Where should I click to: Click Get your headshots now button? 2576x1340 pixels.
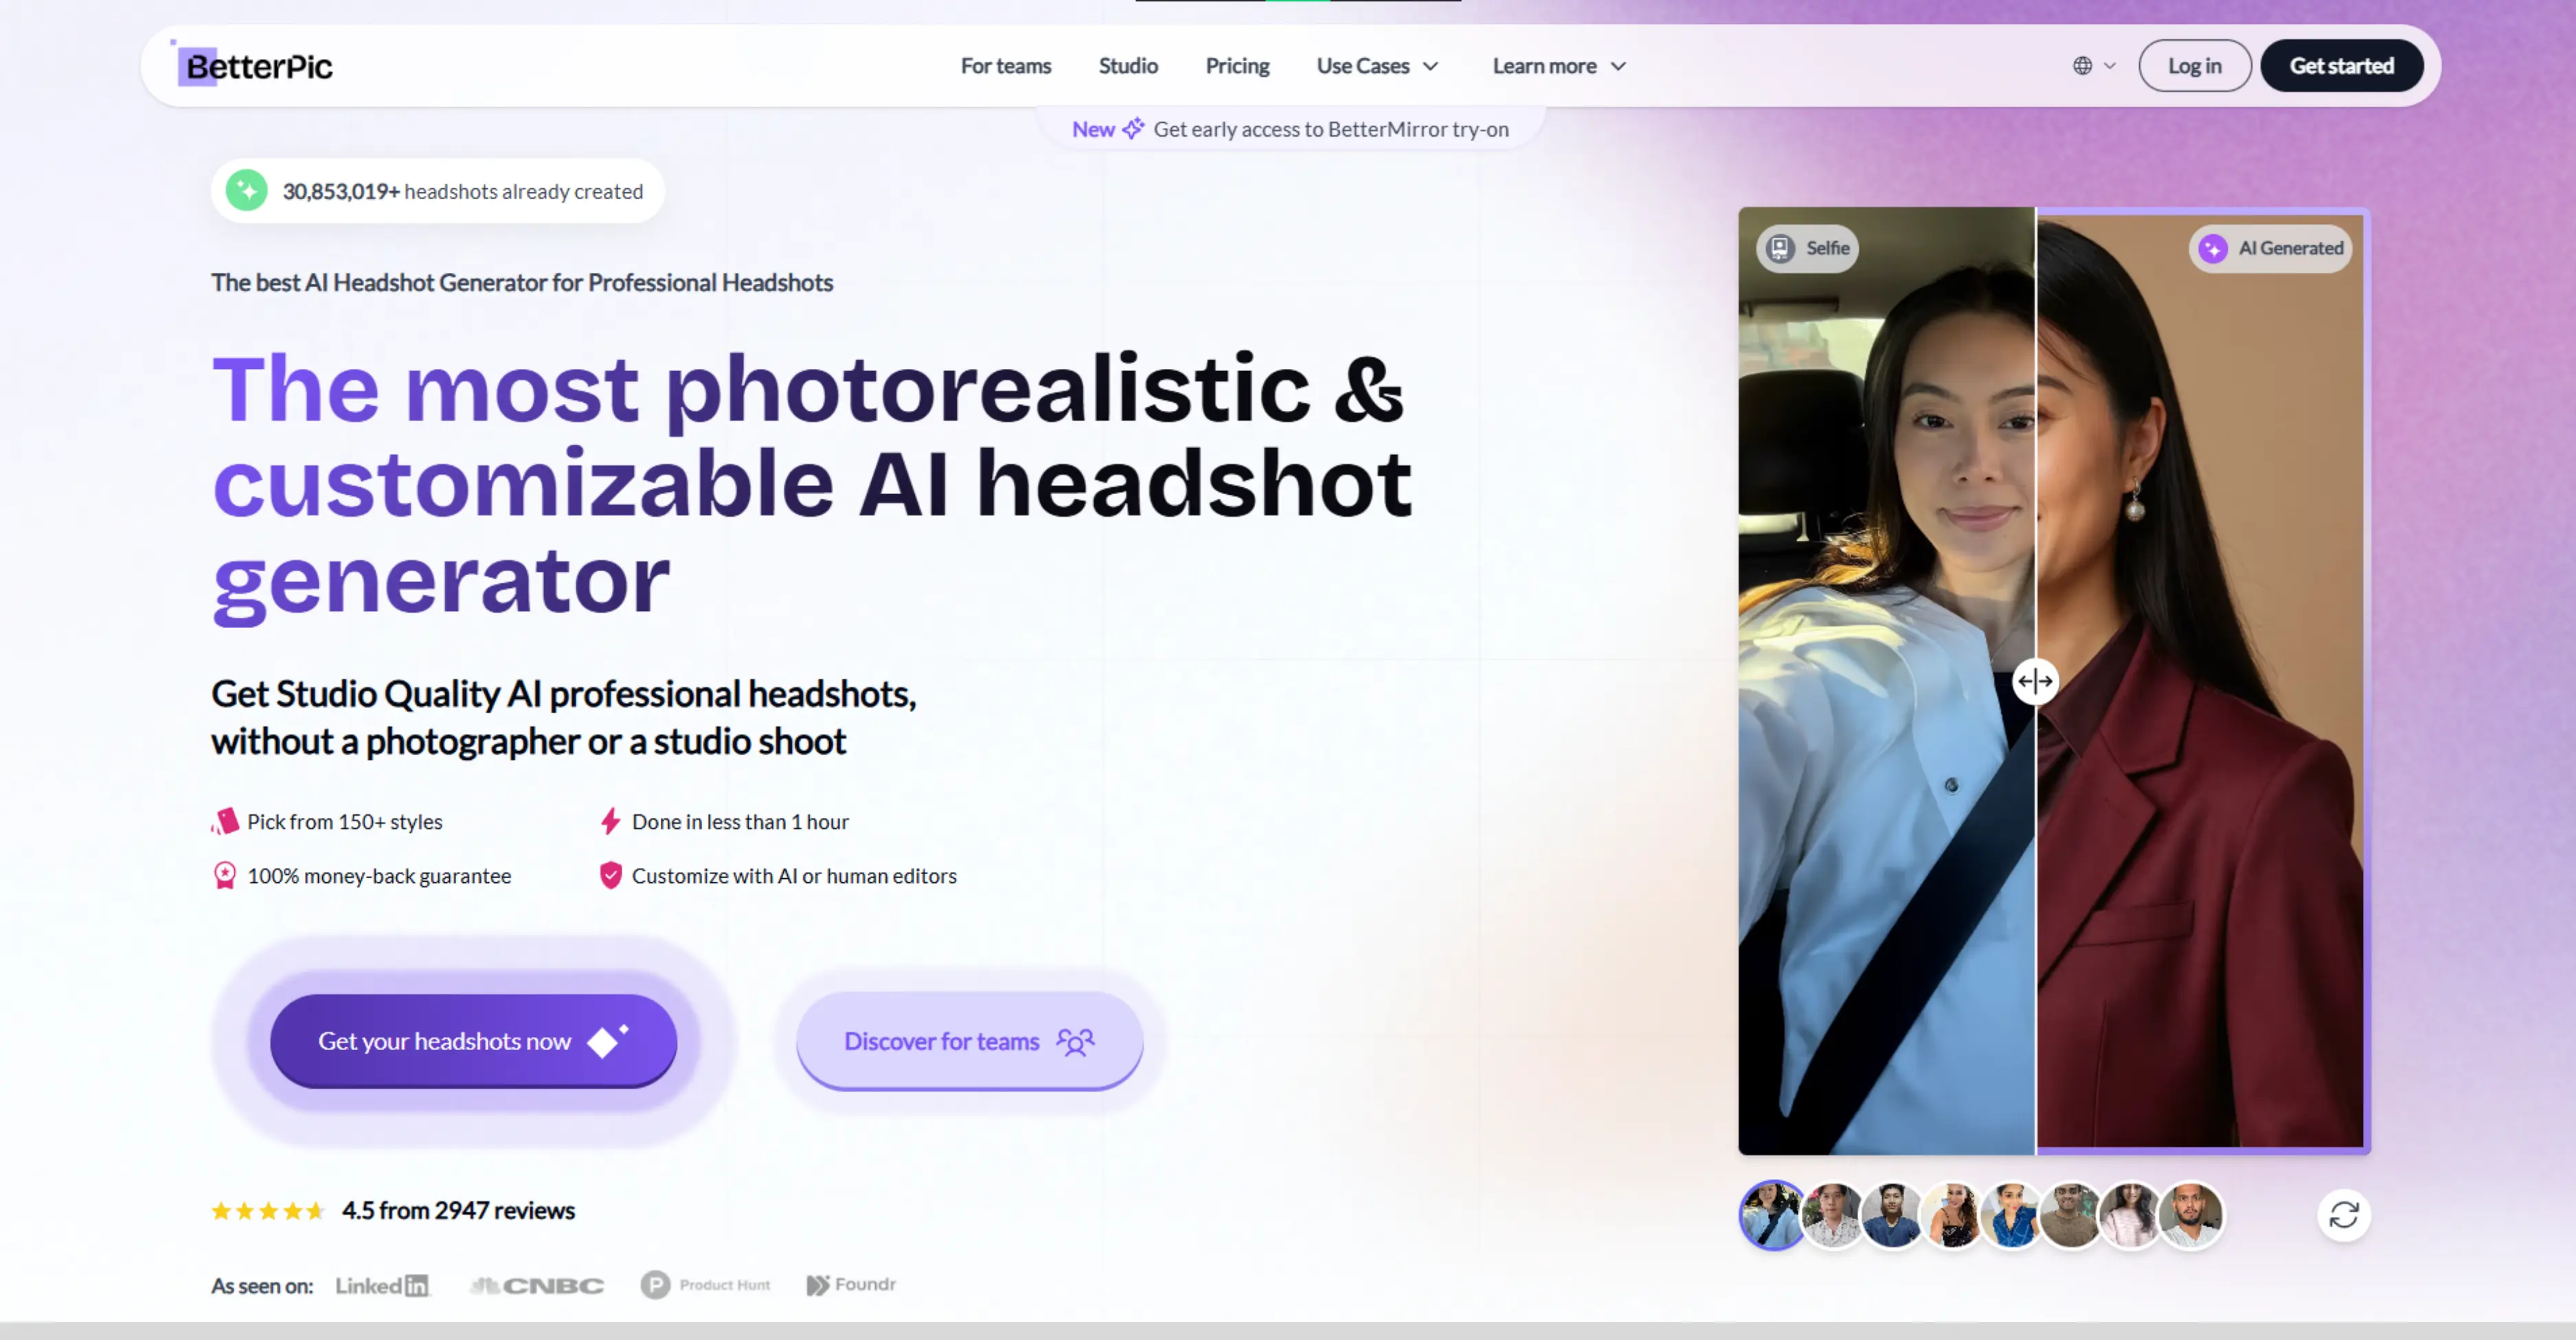tap(473, 1040)
